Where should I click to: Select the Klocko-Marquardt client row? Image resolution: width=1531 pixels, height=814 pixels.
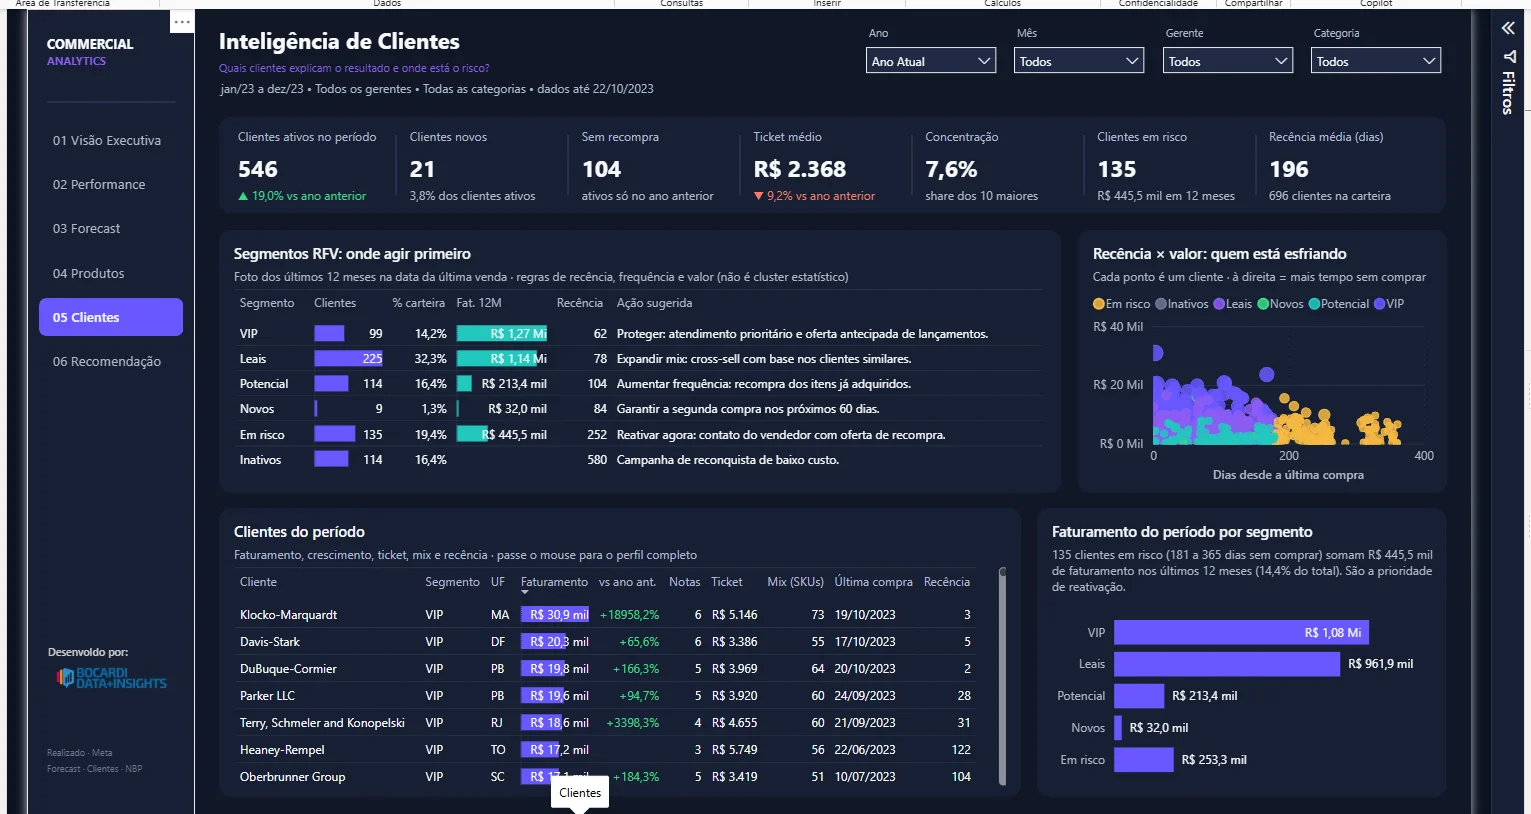(605, 615)
